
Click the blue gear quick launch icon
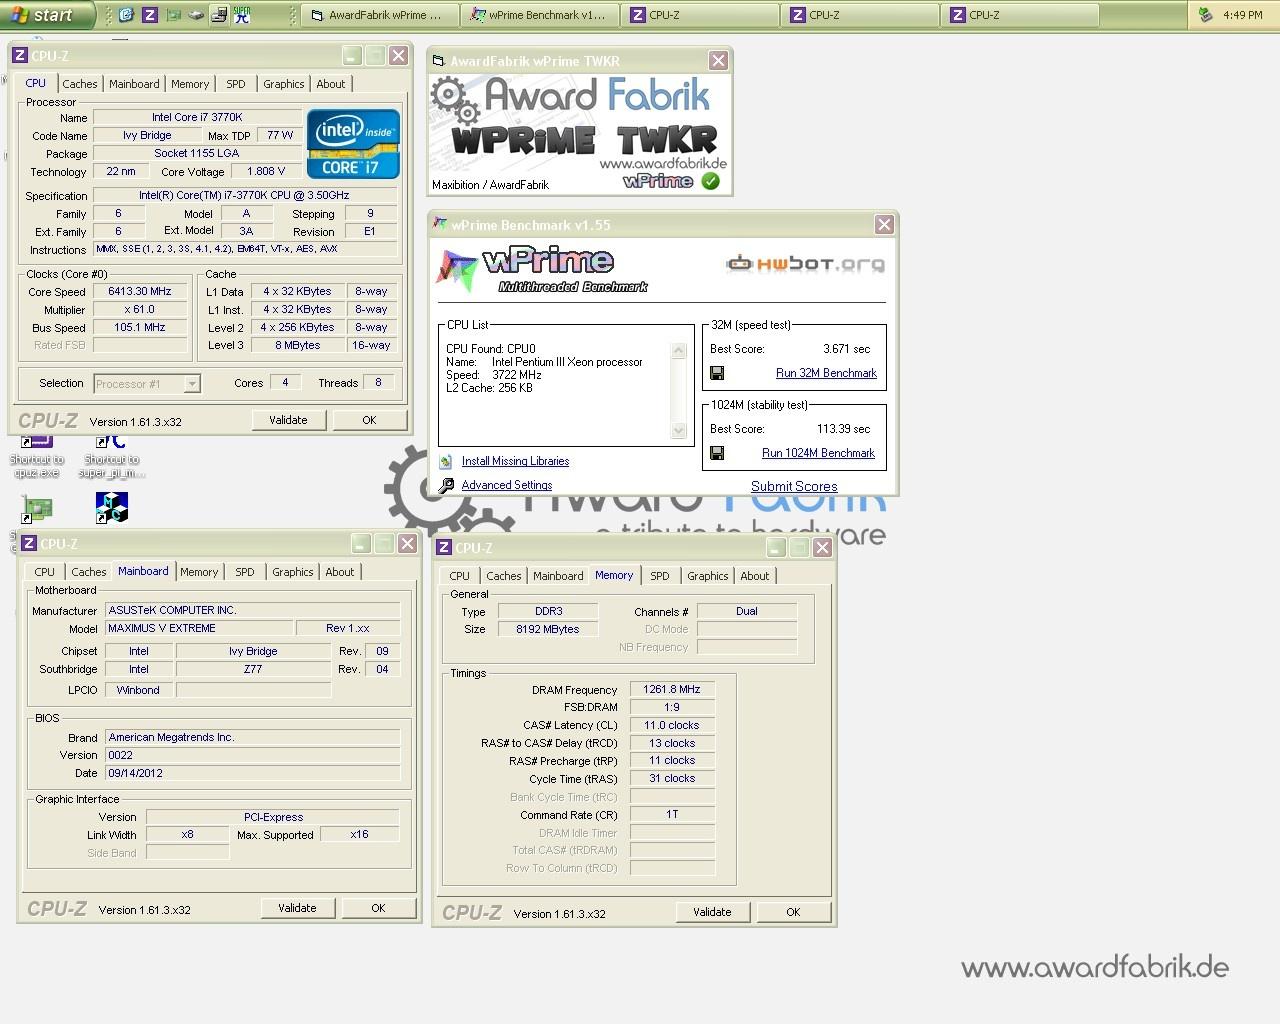click(x=126, y=15)
